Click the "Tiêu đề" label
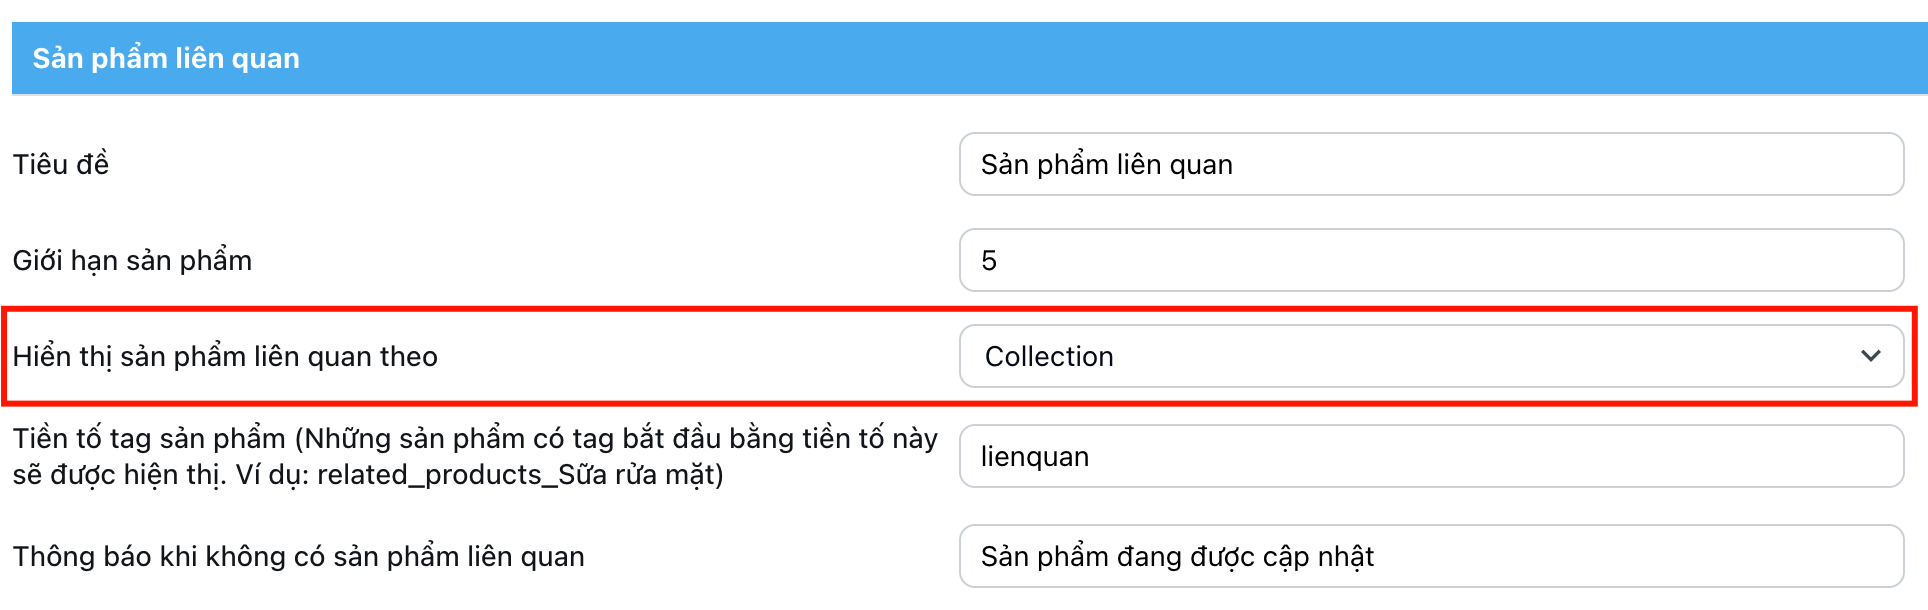Screen dimensions: 1928x610 click(x=61, y=164)
